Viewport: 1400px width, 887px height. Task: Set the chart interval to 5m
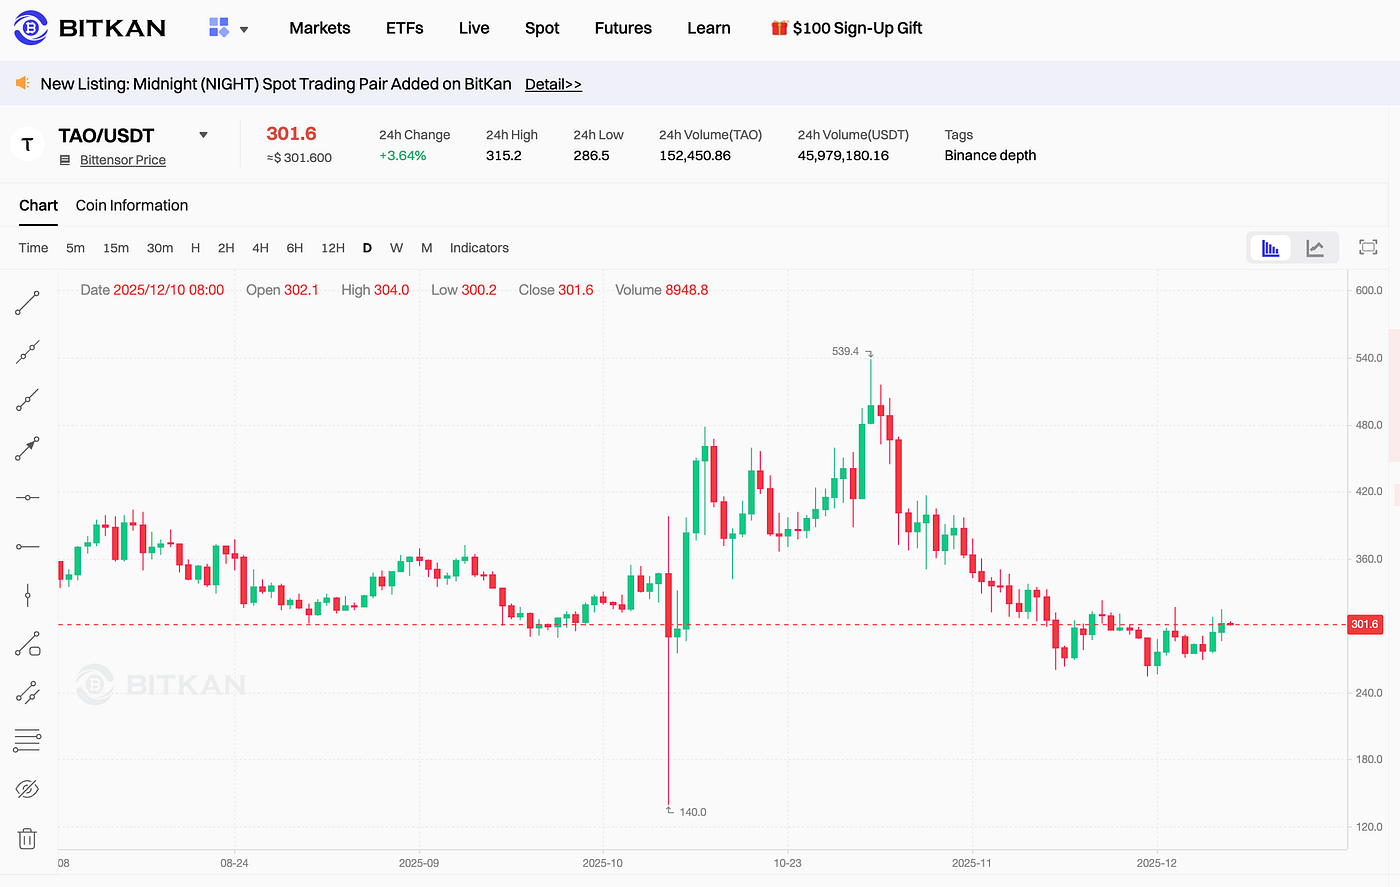click(x=75, y=248)
